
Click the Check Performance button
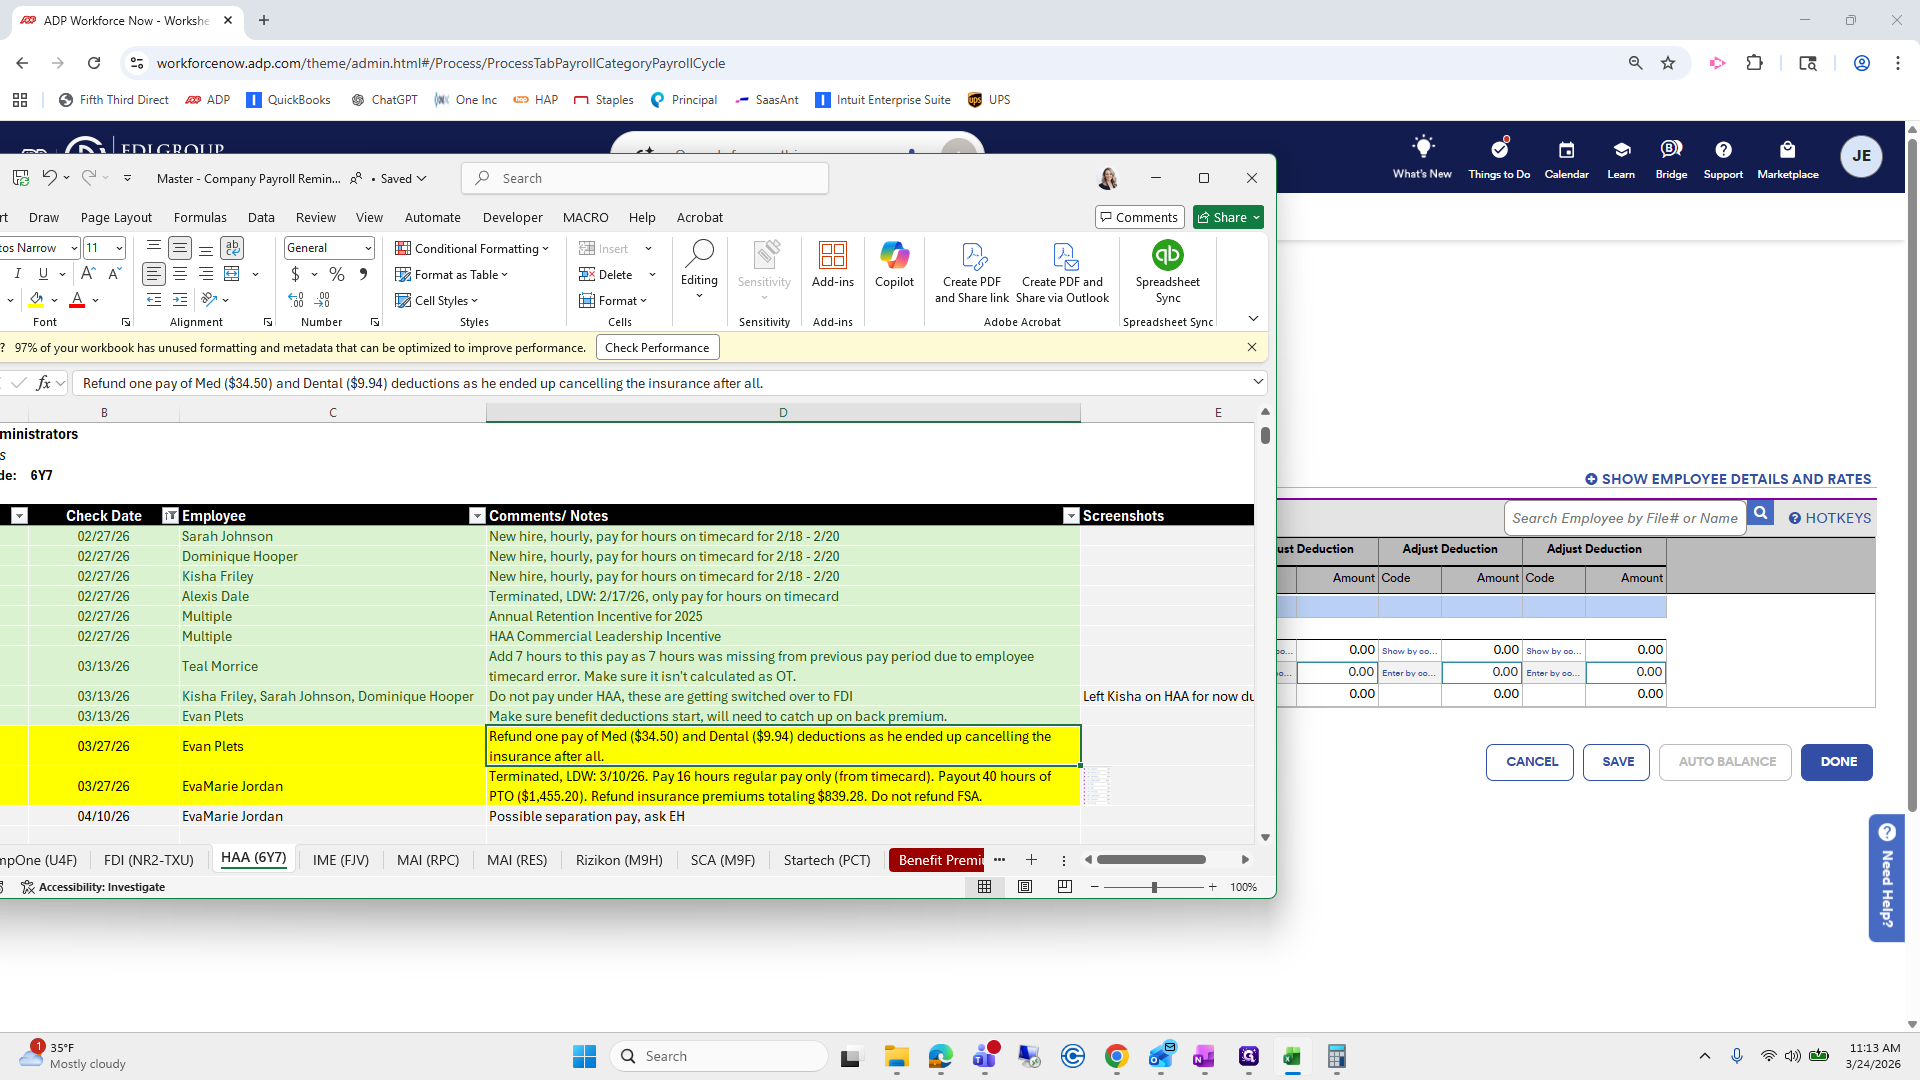pos(657,348)
